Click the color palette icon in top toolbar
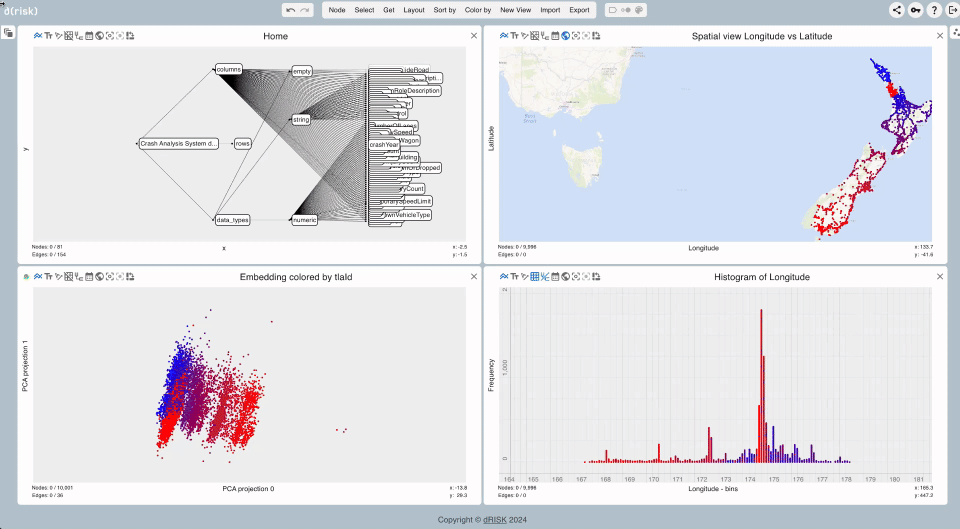The image size is (960, 529). click(x=639, y=10)
